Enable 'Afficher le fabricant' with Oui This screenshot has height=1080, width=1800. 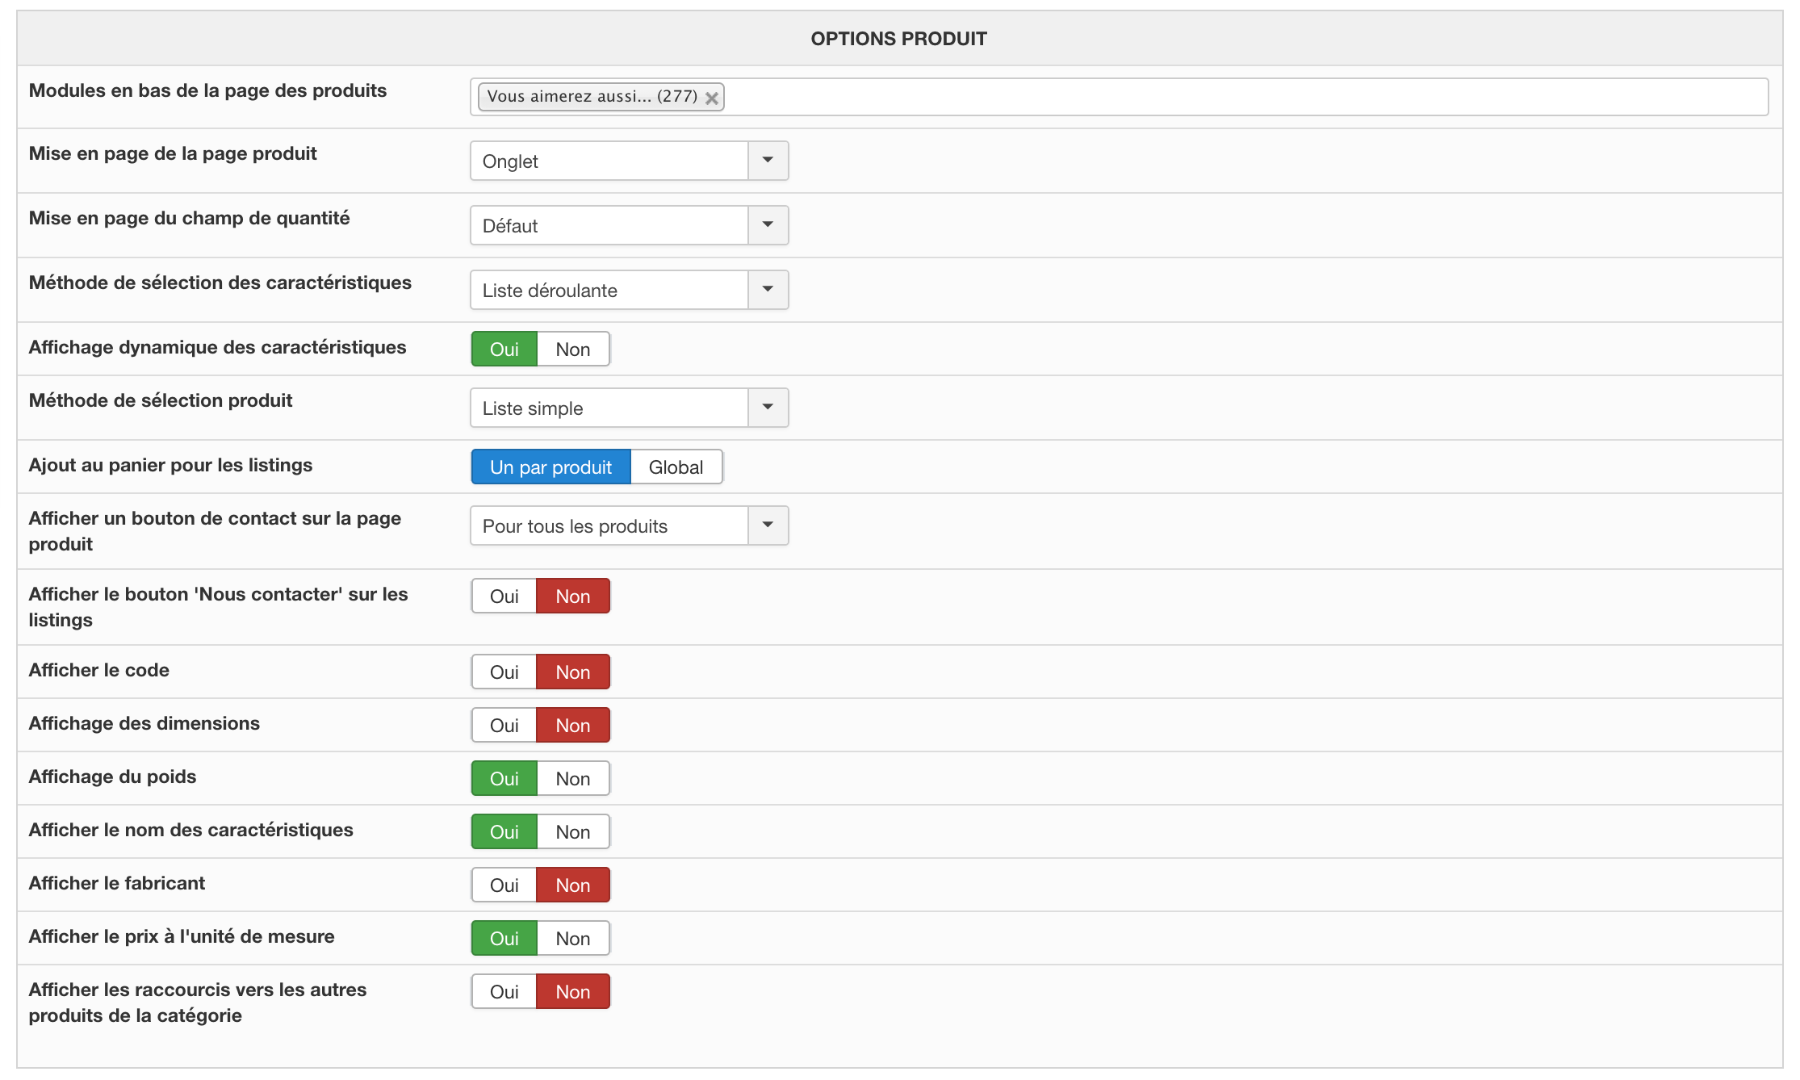[x=504, y=885]
